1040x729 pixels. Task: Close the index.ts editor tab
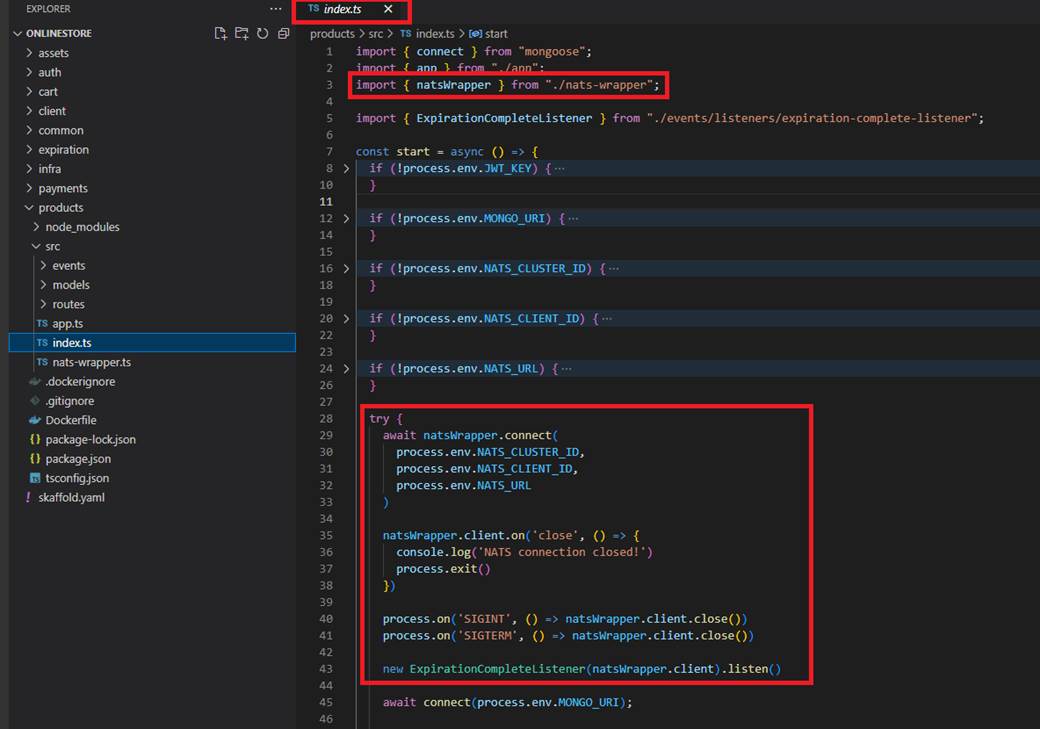pos(388,9)
